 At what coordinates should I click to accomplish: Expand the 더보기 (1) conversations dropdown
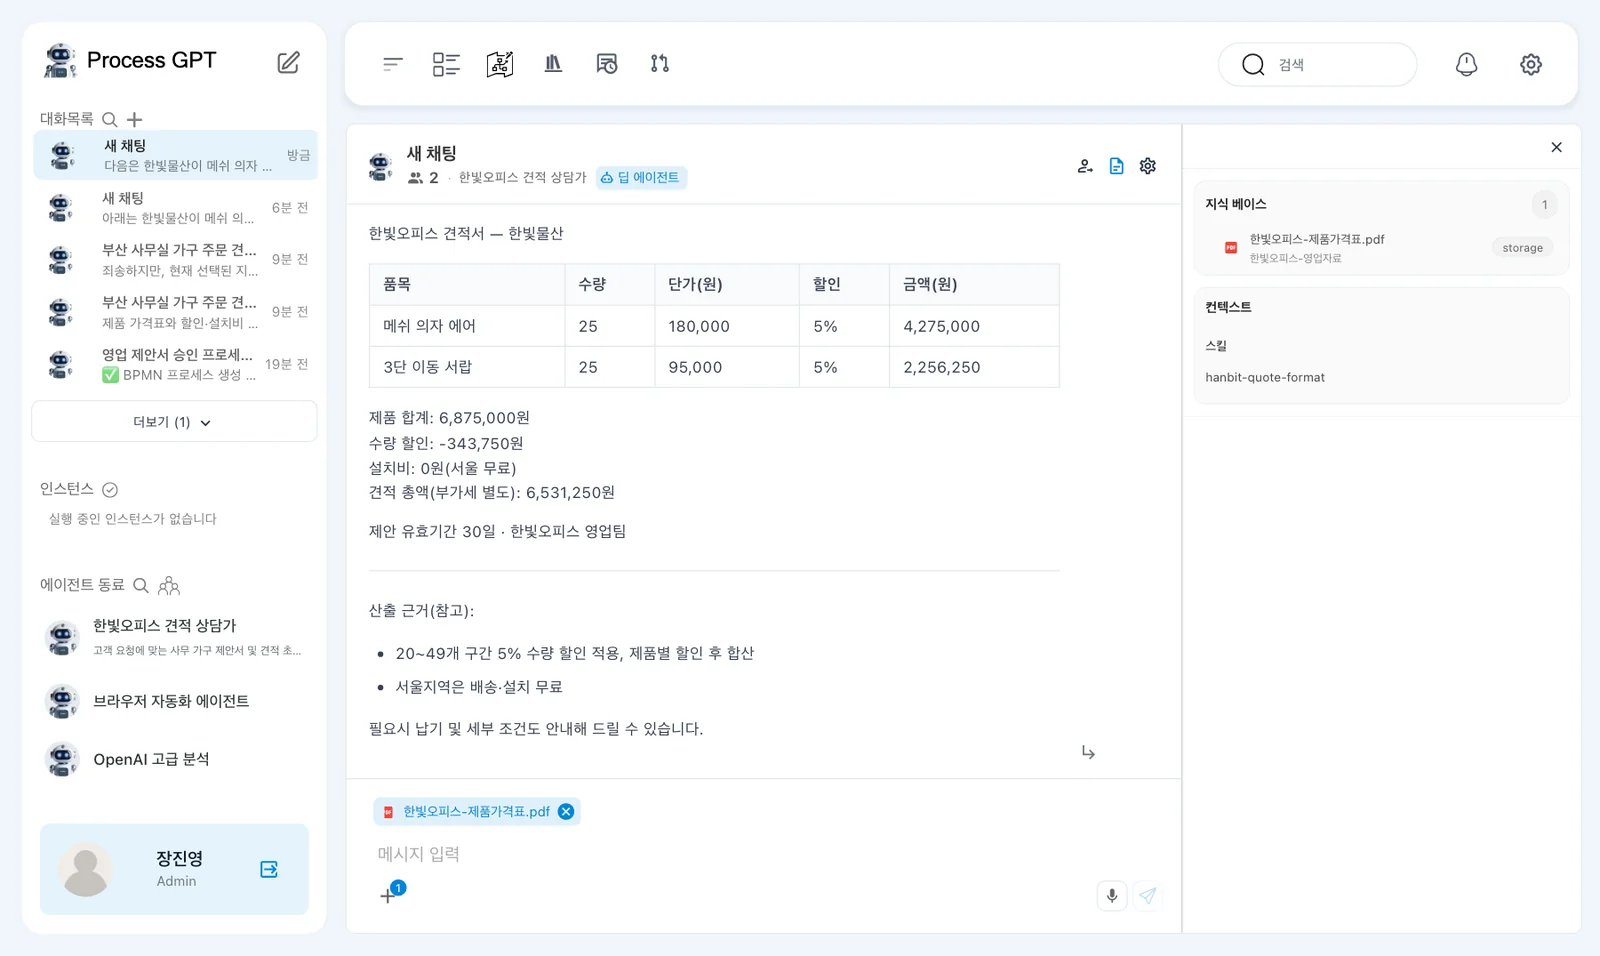[174, 422]
